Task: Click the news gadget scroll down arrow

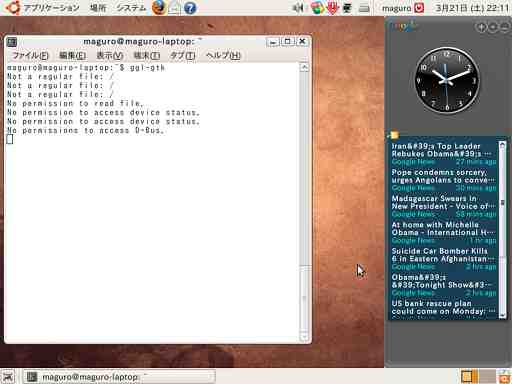Action: (x=502, y=315)
